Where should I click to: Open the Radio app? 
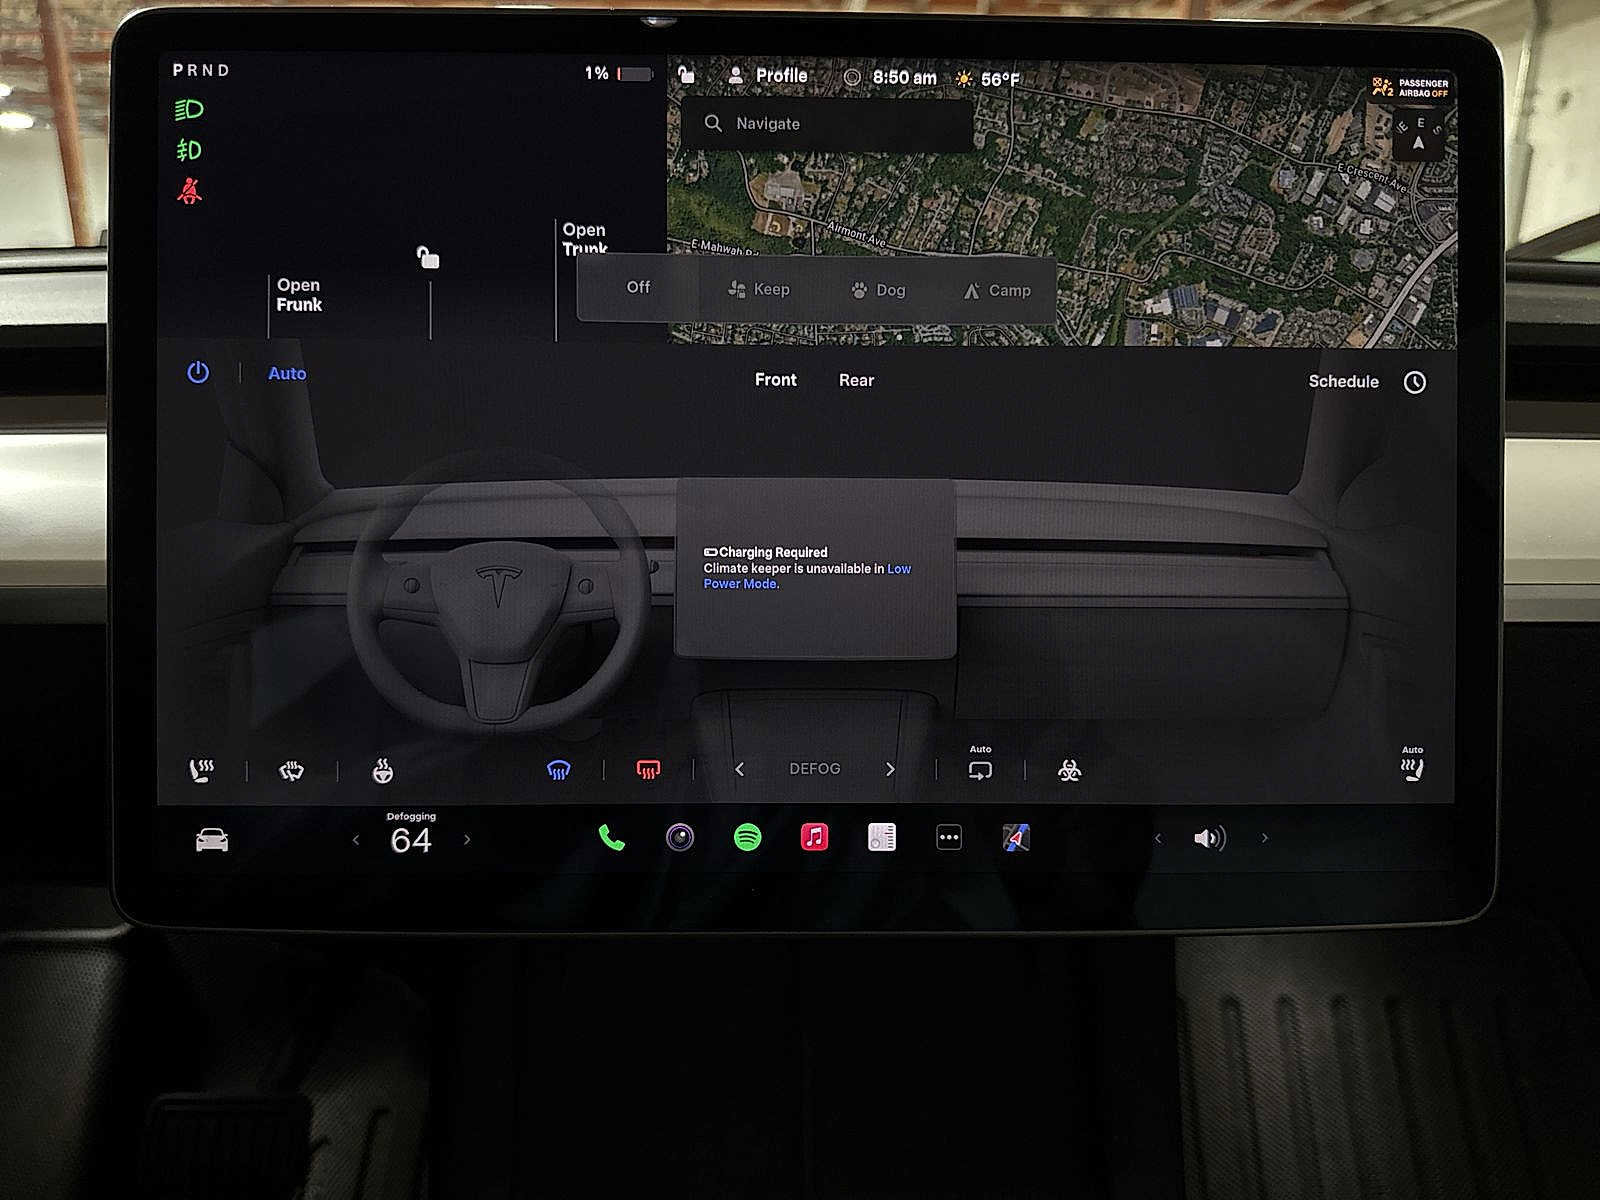point(880,838)
